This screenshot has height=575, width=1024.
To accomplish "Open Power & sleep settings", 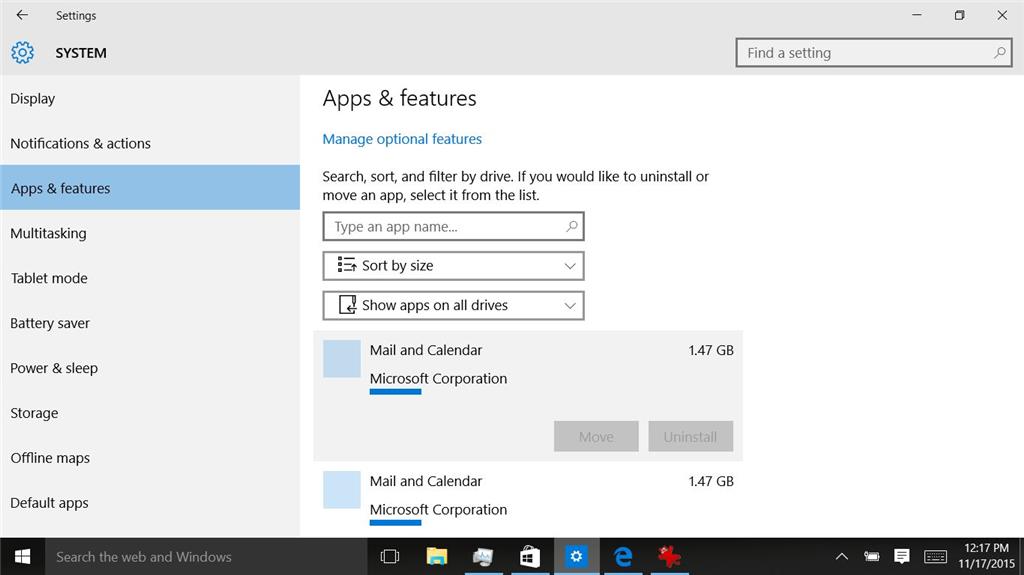I will click(x=150, y=368).
